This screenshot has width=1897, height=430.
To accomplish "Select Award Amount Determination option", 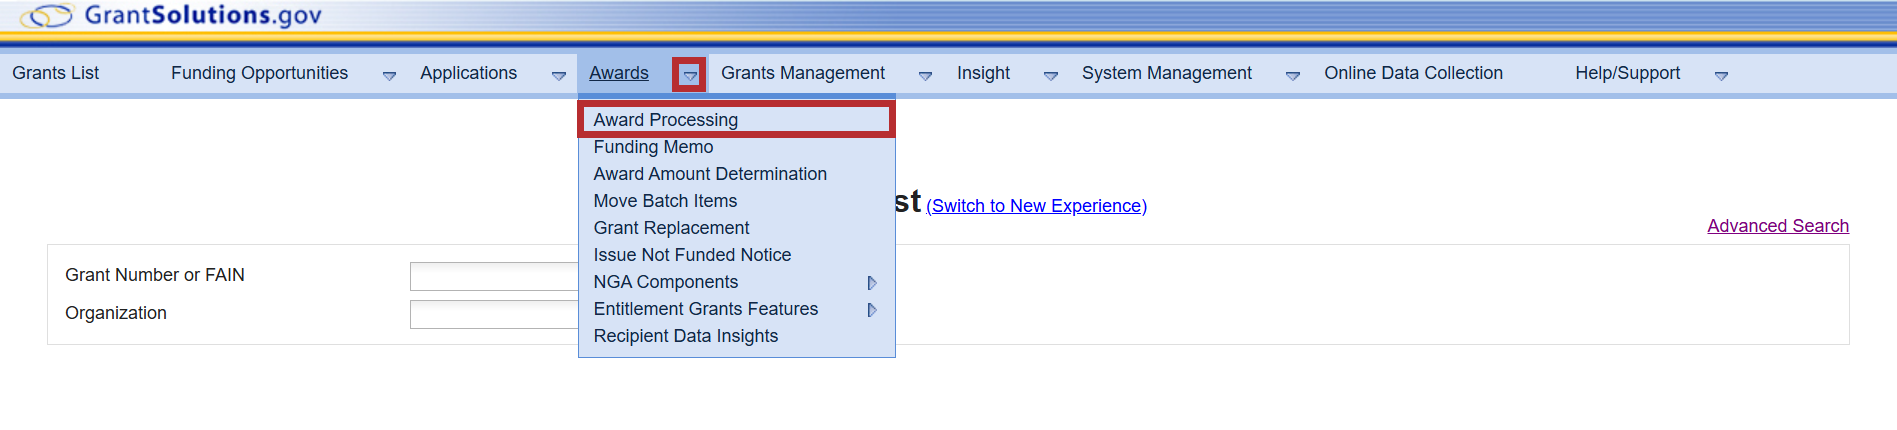I will 710,174.
